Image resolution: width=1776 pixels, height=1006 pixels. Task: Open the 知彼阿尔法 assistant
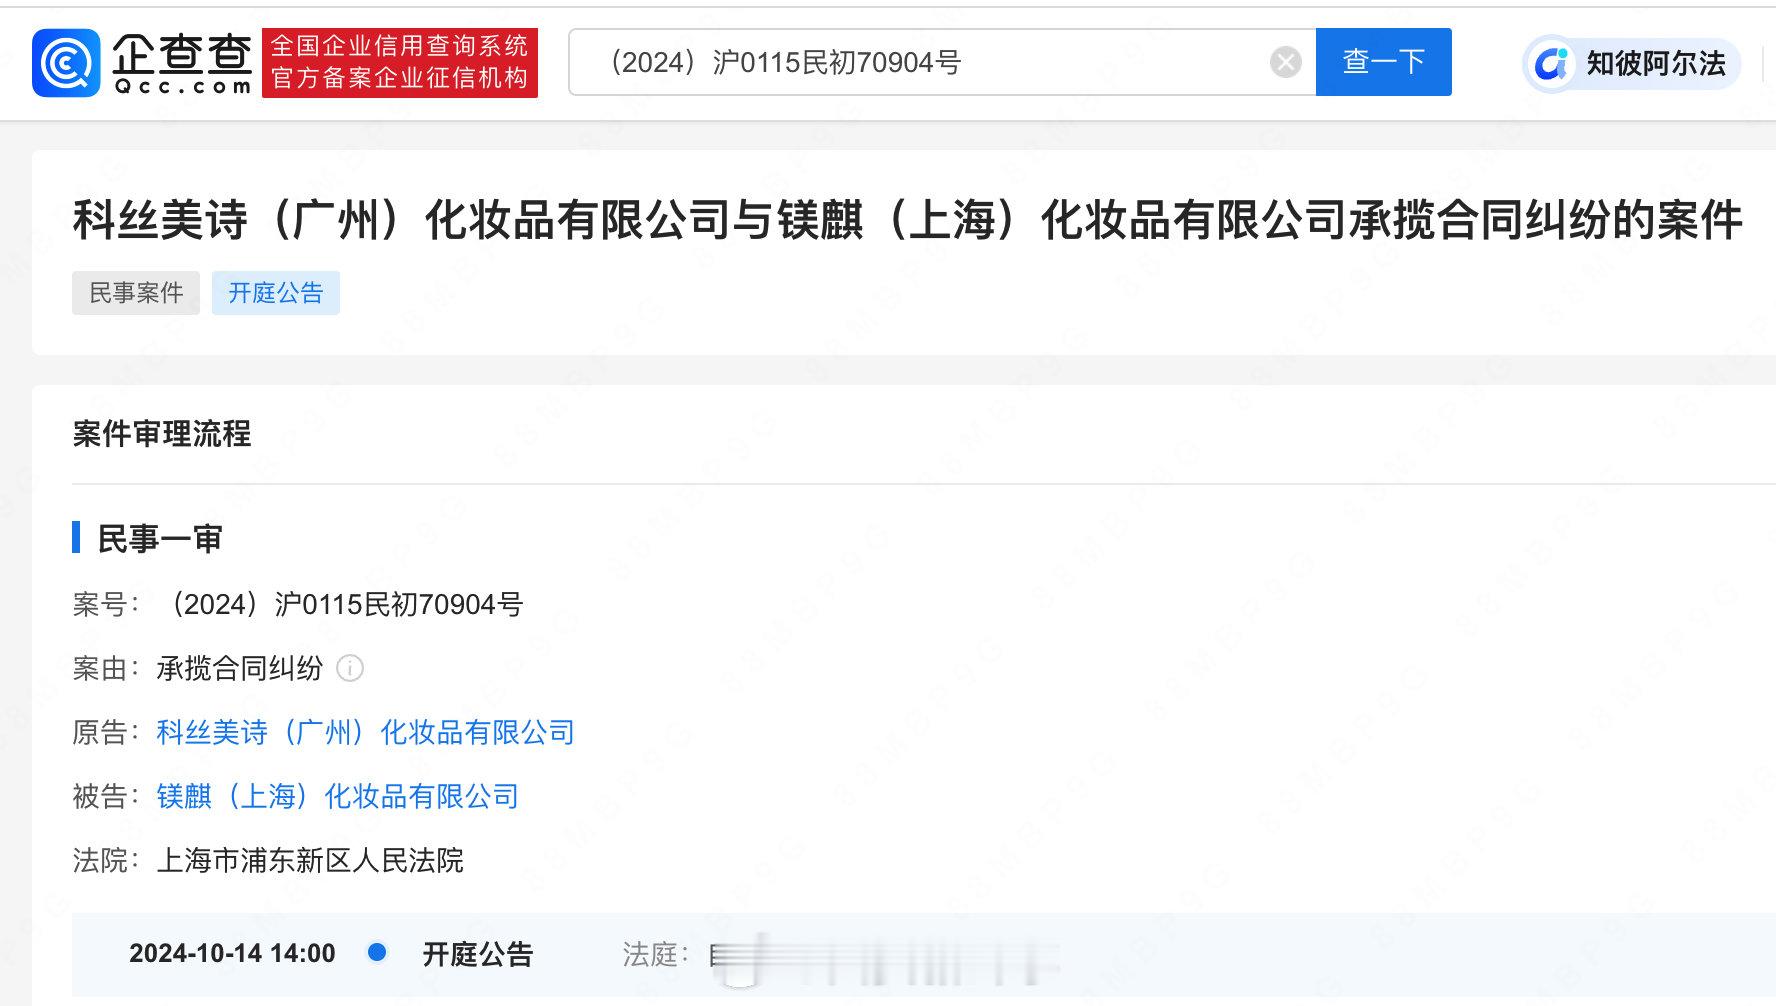(x=1632, y=64)
